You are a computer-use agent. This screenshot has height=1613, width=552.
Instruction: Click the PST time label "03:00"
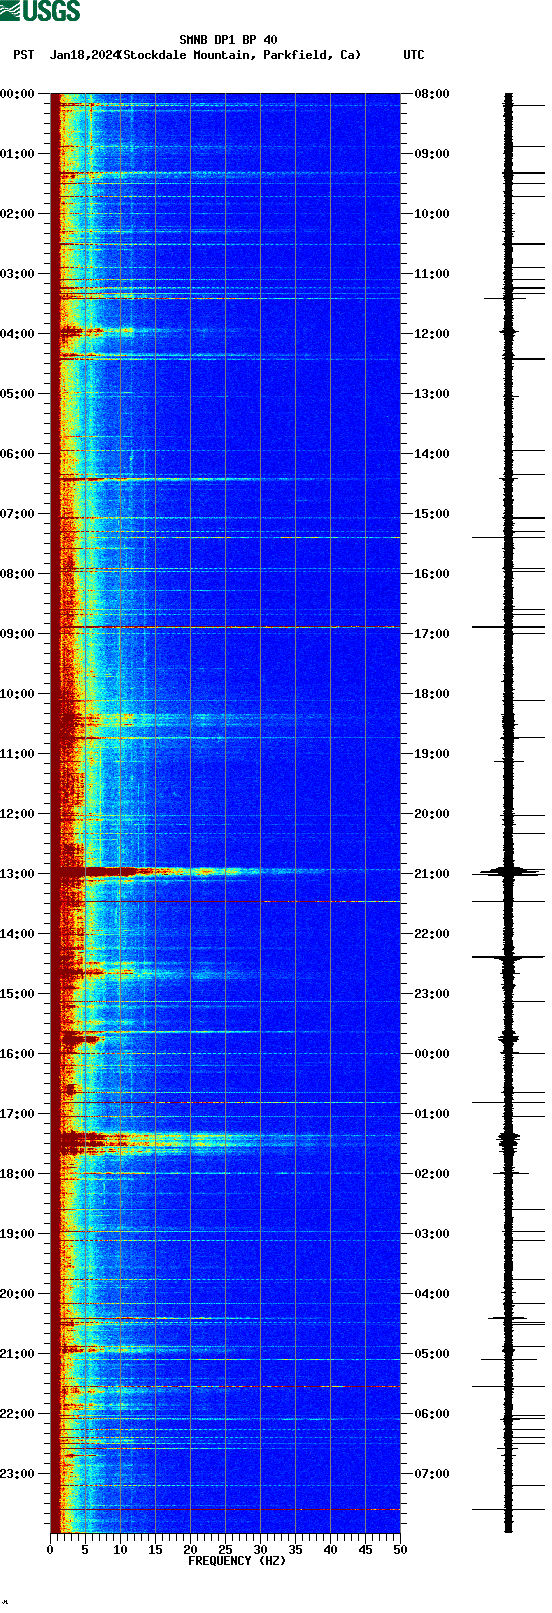18,274
